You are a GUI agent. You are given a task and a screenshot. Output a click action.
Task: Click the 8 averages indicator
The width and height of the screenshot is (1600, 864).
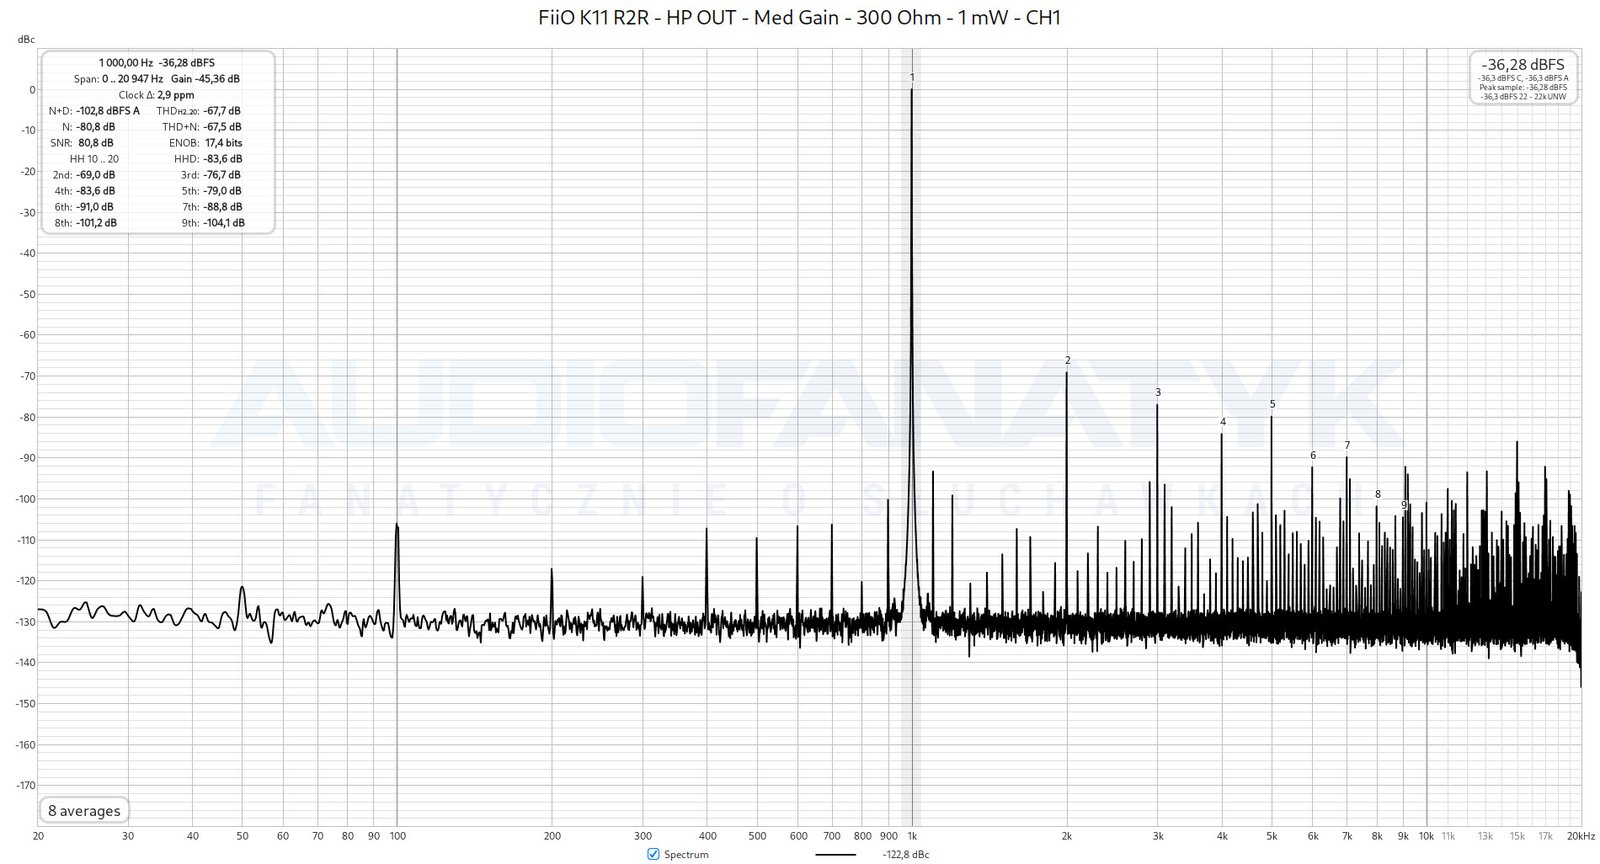click(84, 811)
